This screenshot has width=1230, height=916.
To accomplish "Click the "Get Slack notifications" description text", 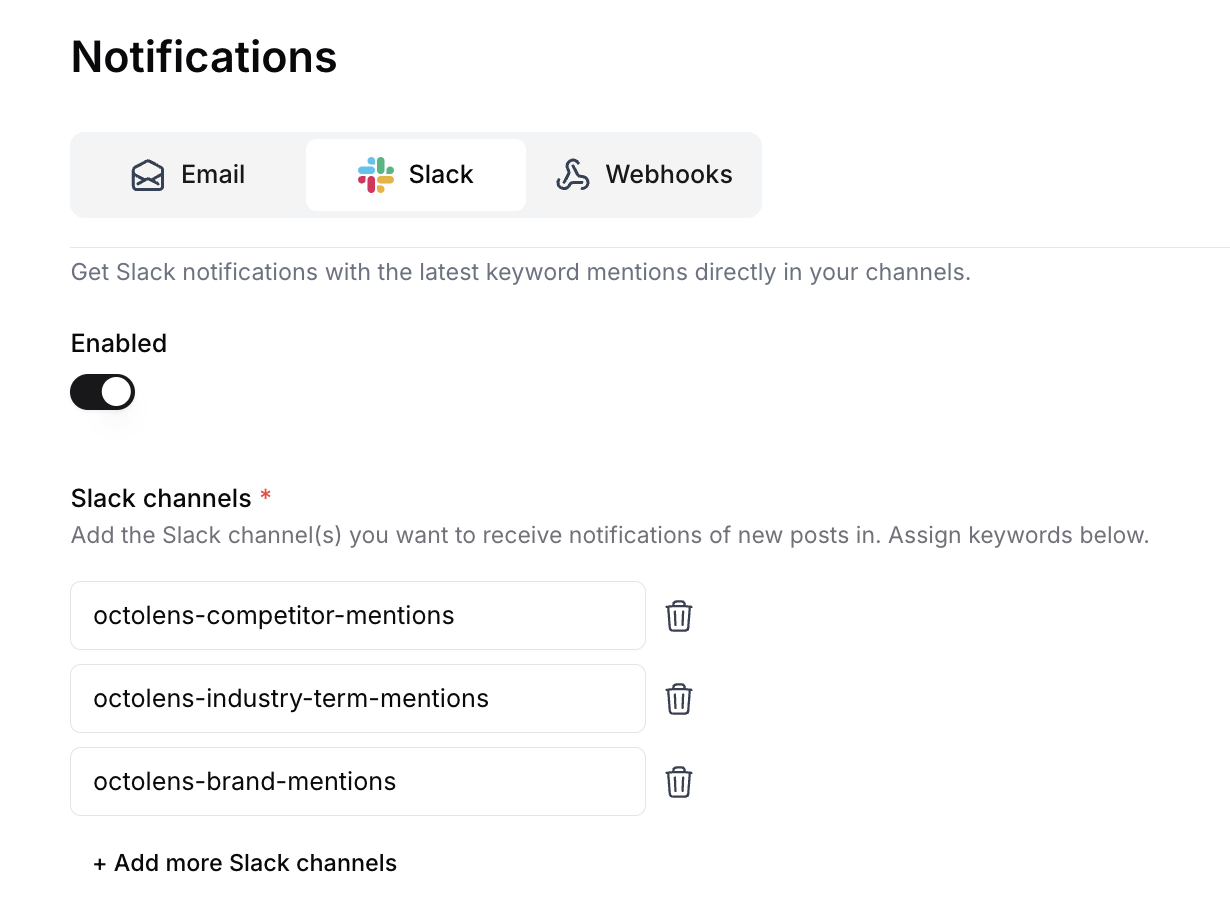I will [520, 272].
